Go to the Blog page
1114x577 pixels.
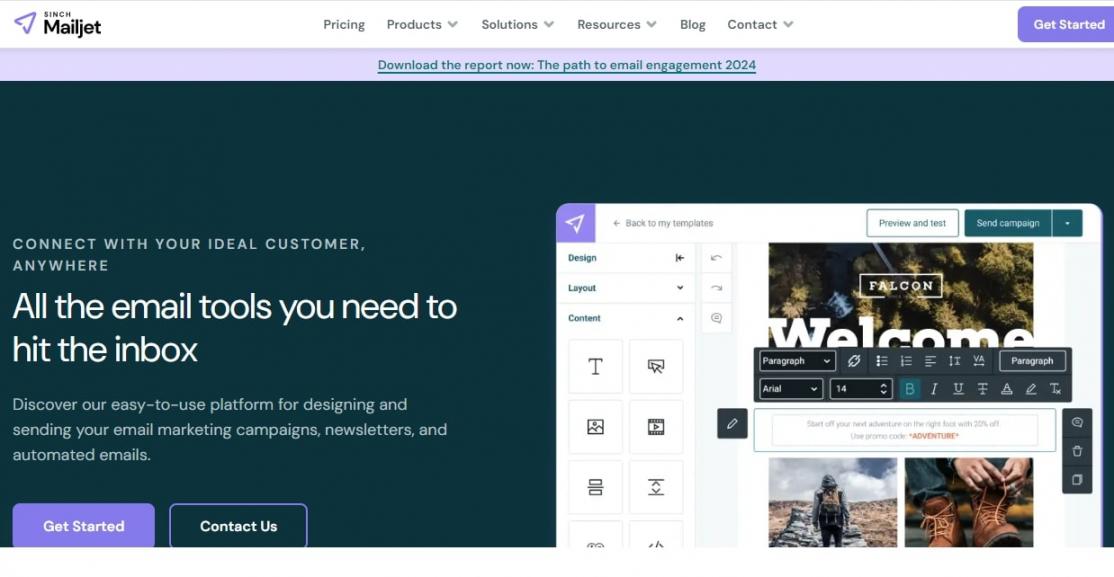[x=693, y=24]
